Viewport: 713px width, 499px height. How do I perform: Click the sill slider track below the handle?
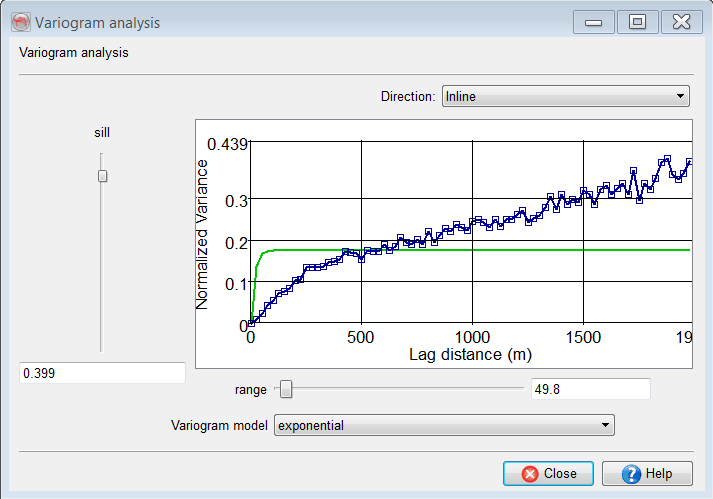tap(101, 270)
